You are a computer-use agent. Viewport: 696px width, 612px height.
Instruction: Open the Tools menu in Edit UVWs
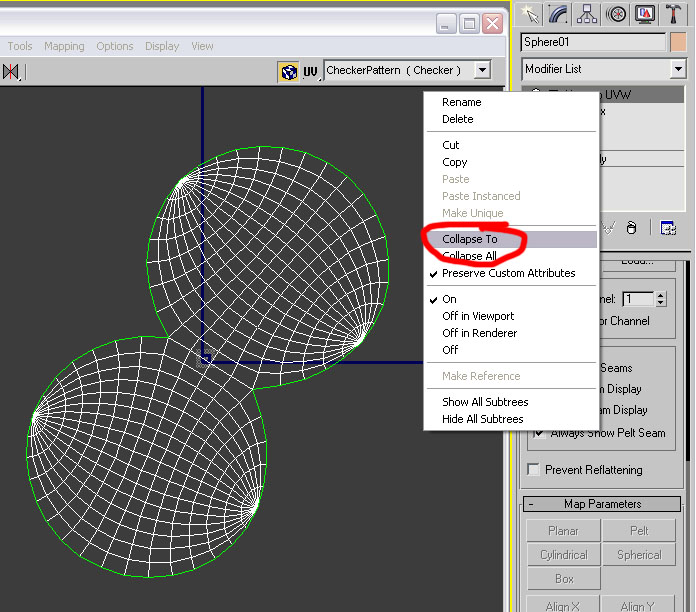pos(20,46)
